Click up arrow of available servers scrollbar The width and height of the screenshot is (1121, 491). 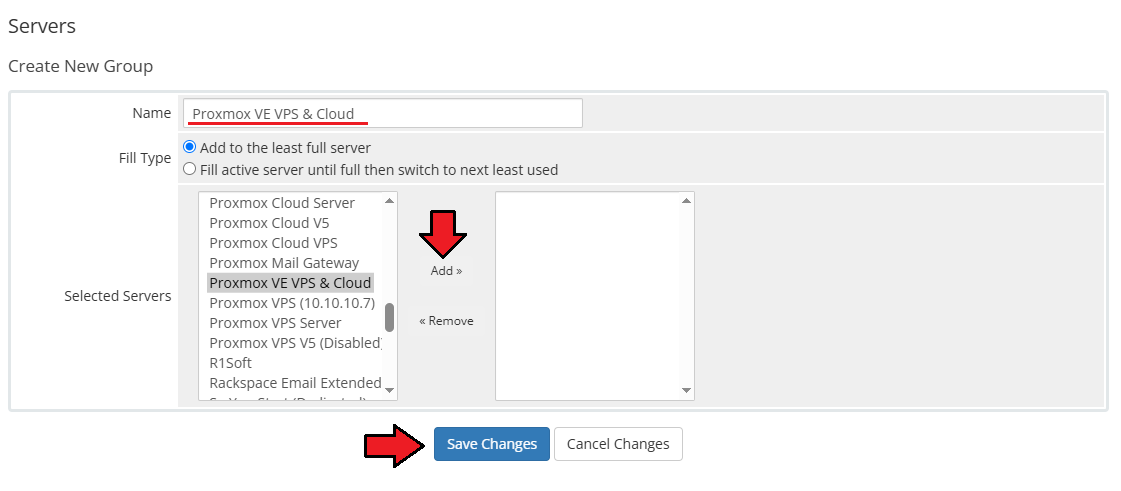[390, 200]
